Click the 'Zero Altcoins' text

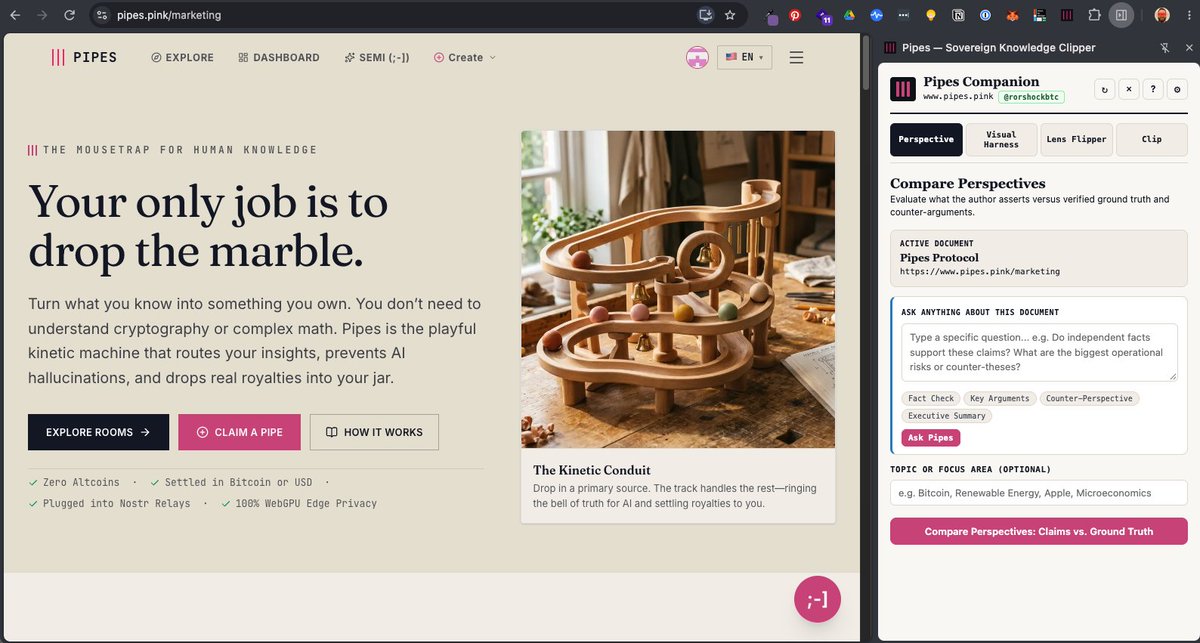coord(81,482)
